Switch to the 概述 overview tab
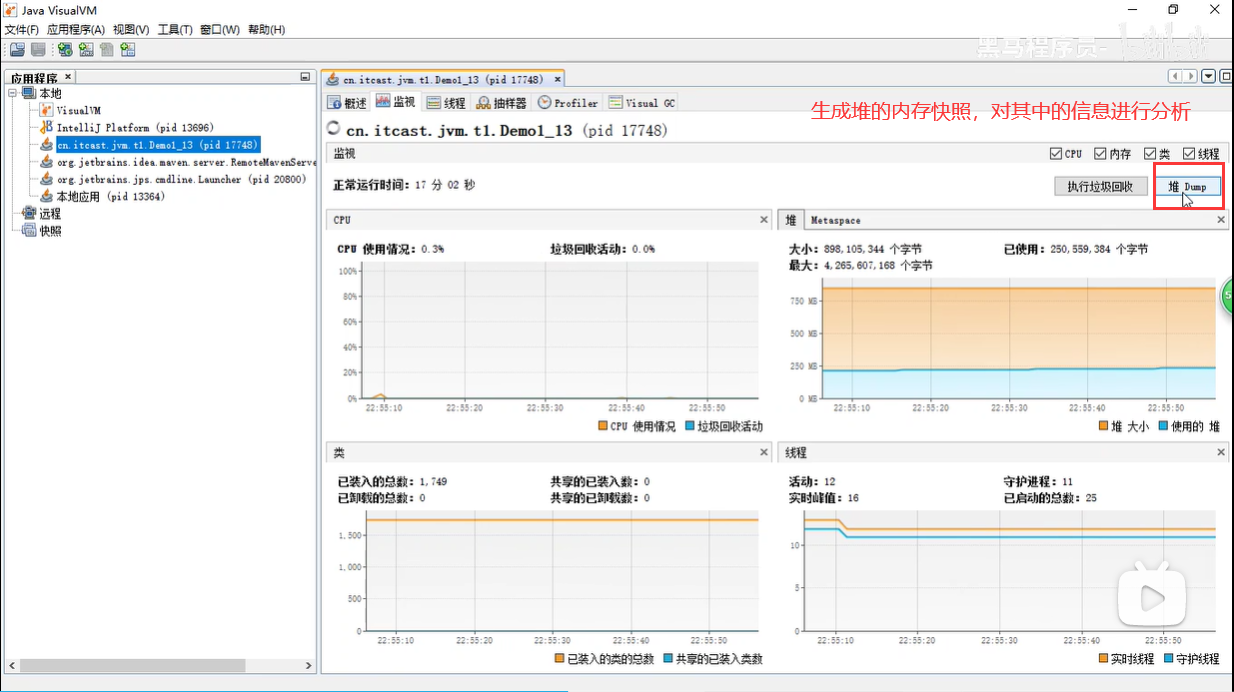Screen dimensions: 1234x692 pos(347,103)
